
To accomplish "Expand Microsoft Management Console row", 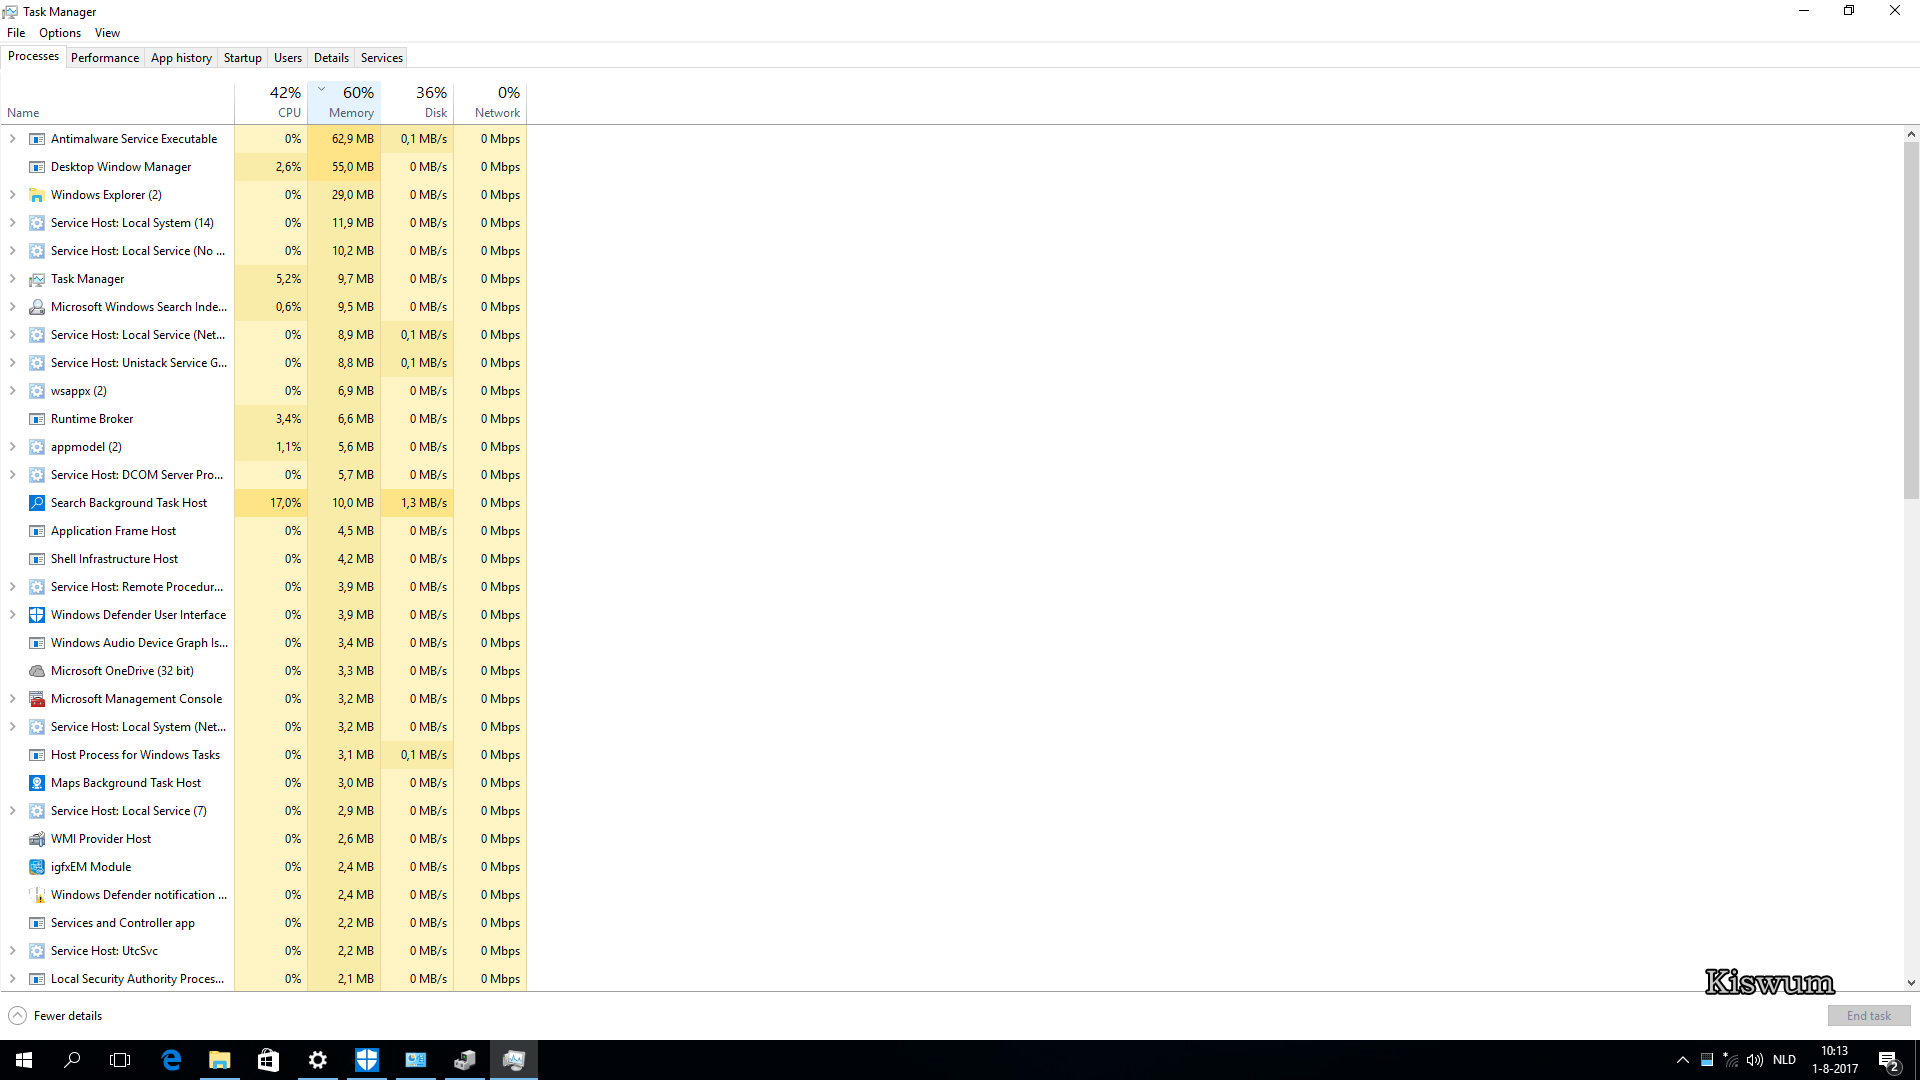I will (x=12, y=699).
